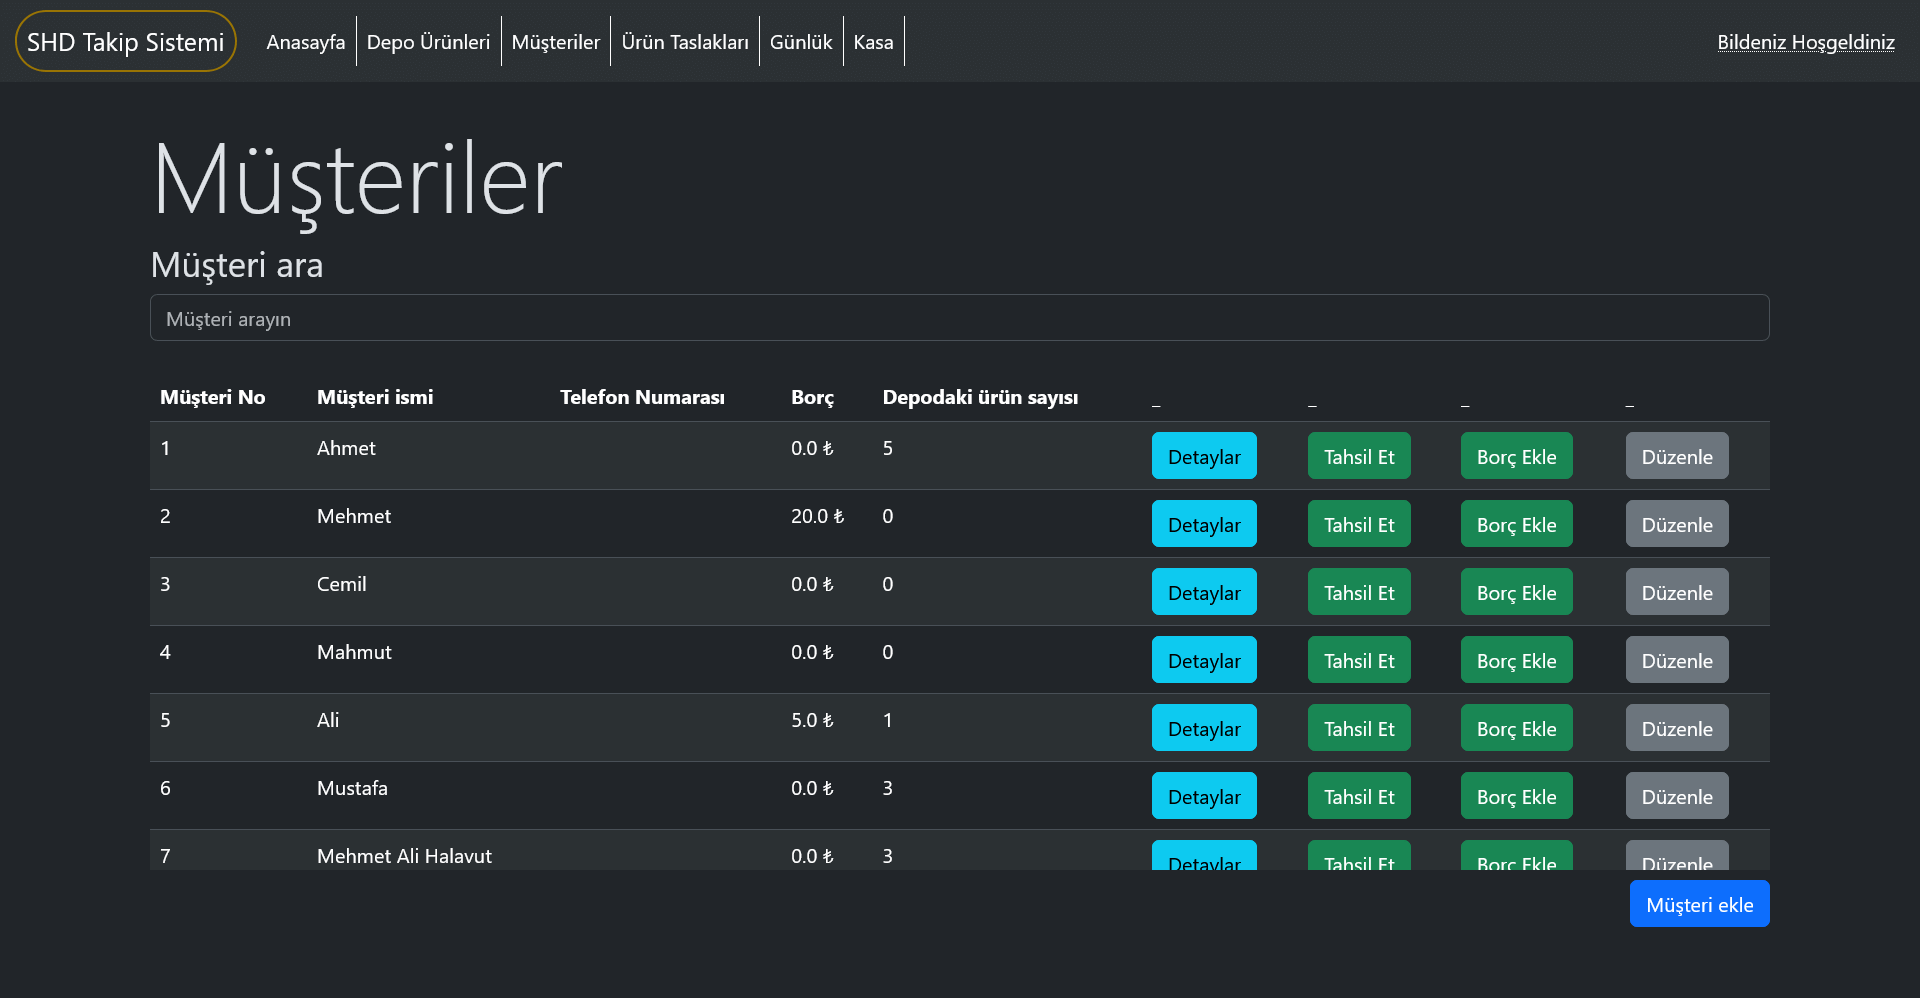Edit Mahmut using Düzenle button
The width and height of the screenshot is (1920, 998).
pyautogui.click(x=1676, y=660)
